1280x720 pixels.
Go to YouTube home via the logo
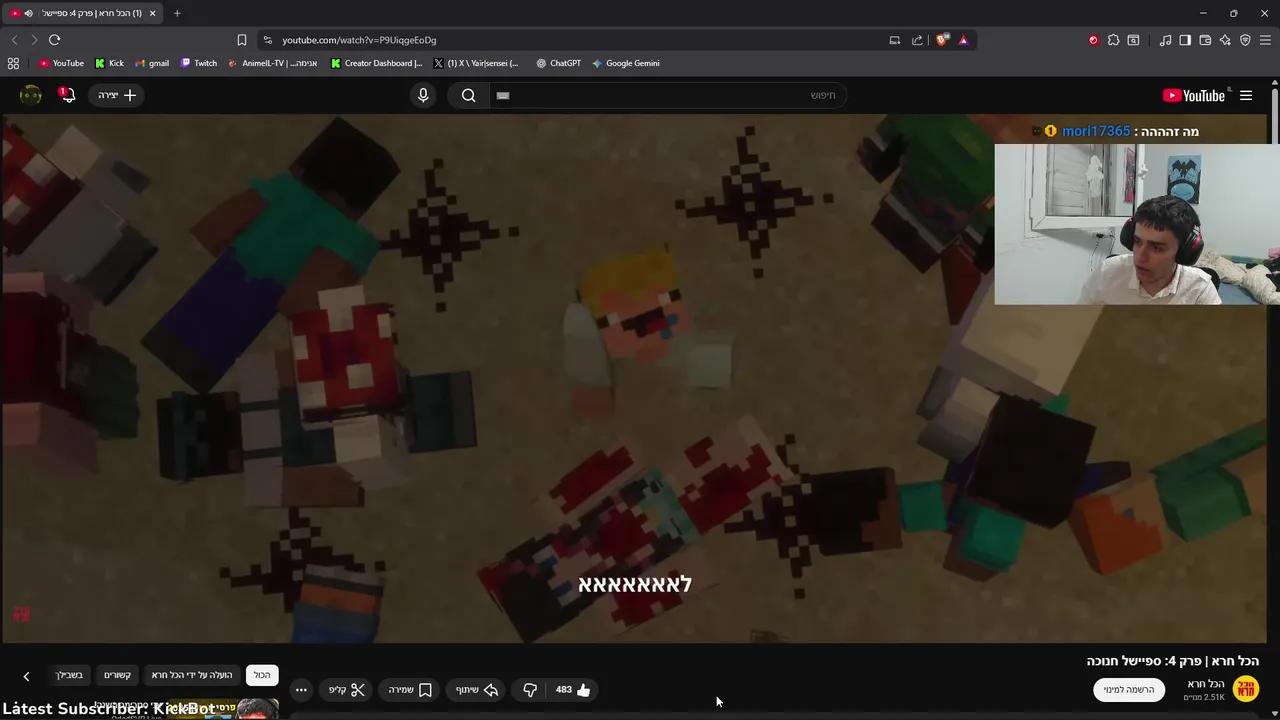point(1194,95)
